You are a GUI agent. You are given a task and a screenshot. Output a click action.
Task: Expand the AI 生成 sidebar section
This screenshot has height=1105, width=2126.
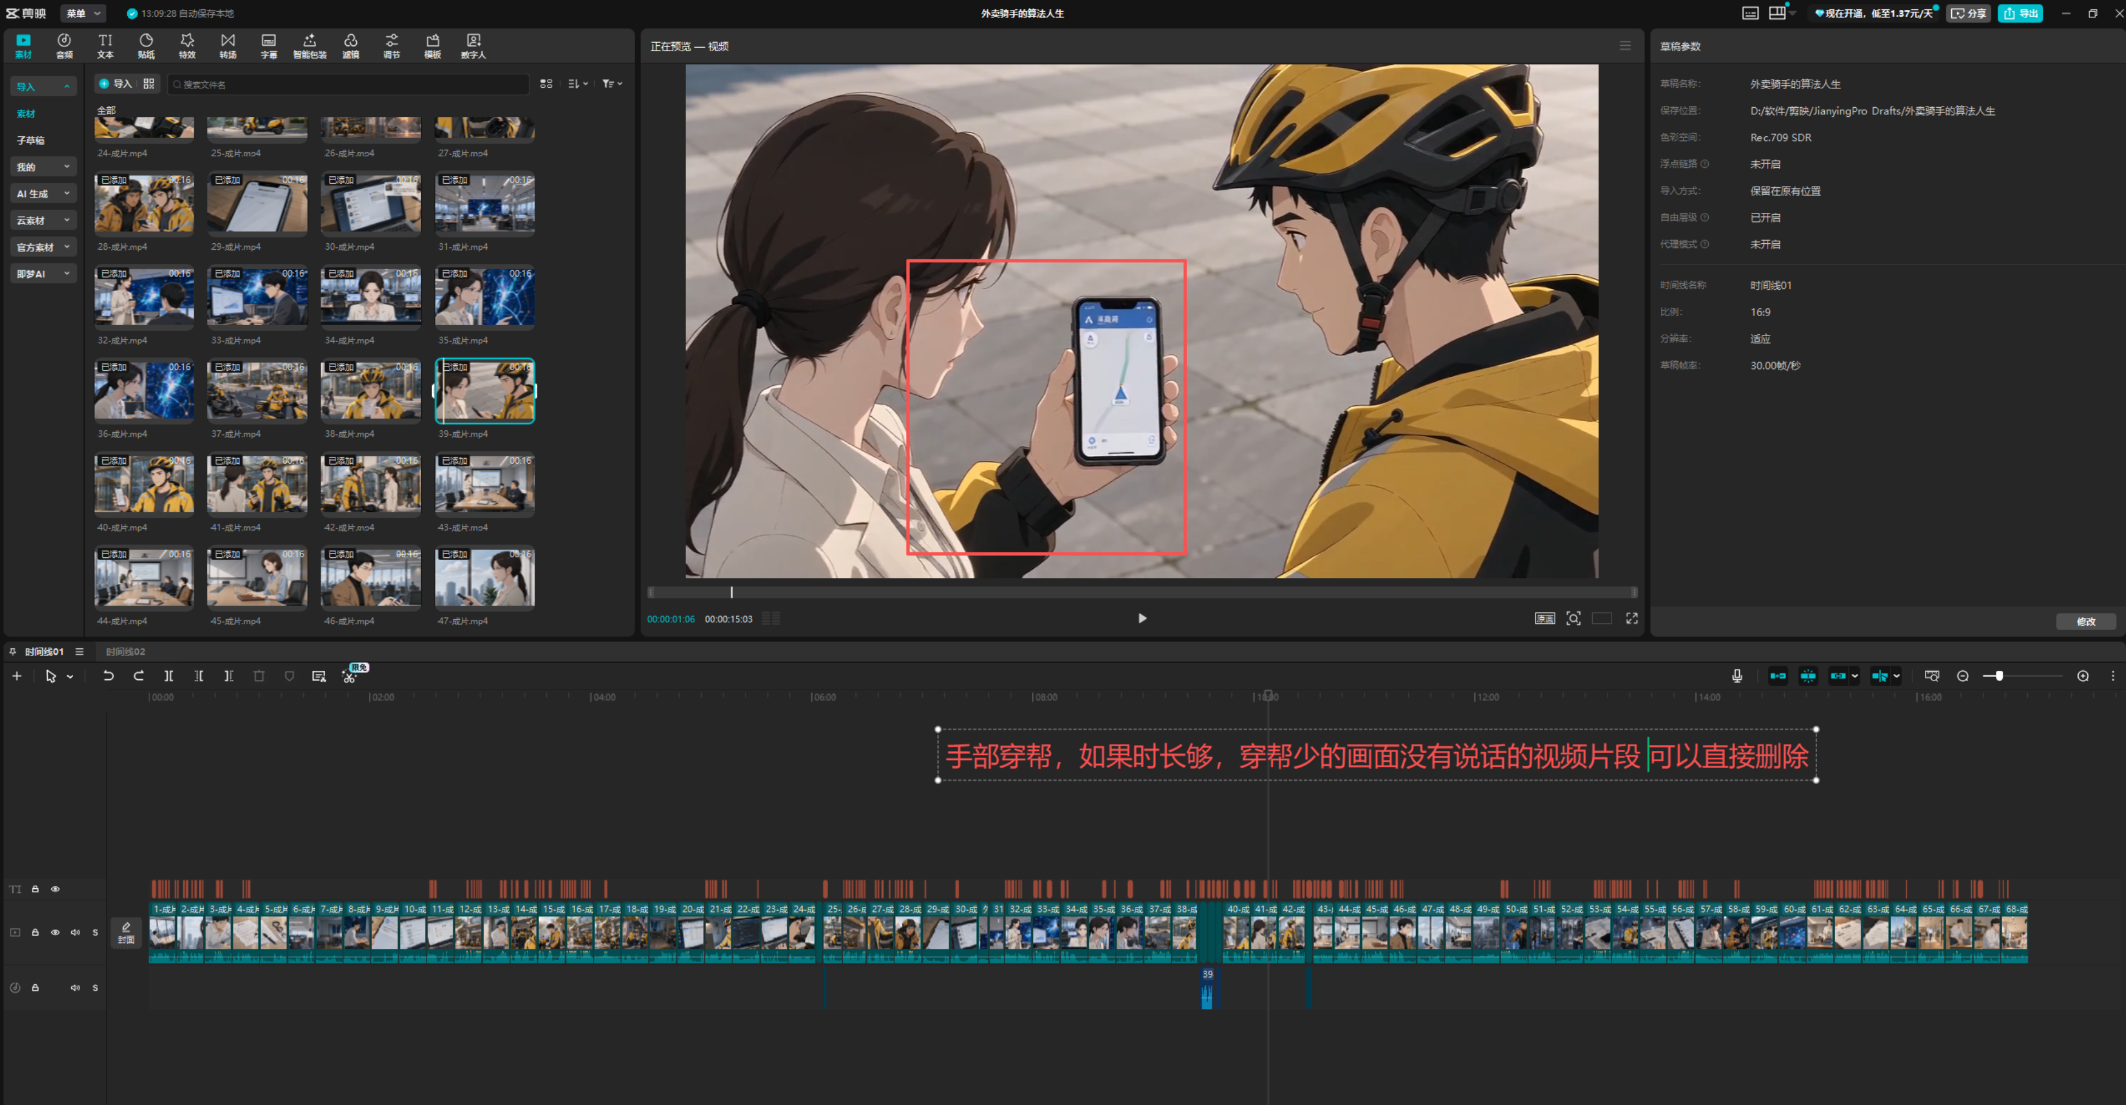pos(43,194)
